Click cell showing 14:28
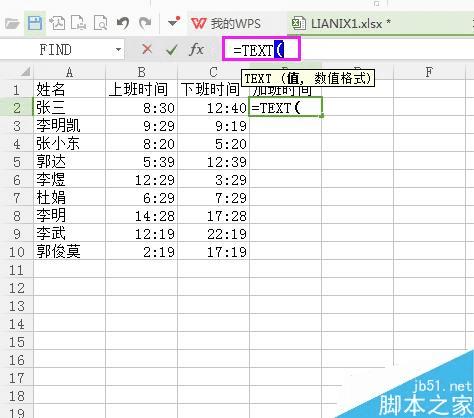Screen dimensions: 474x418 [141, 215]
